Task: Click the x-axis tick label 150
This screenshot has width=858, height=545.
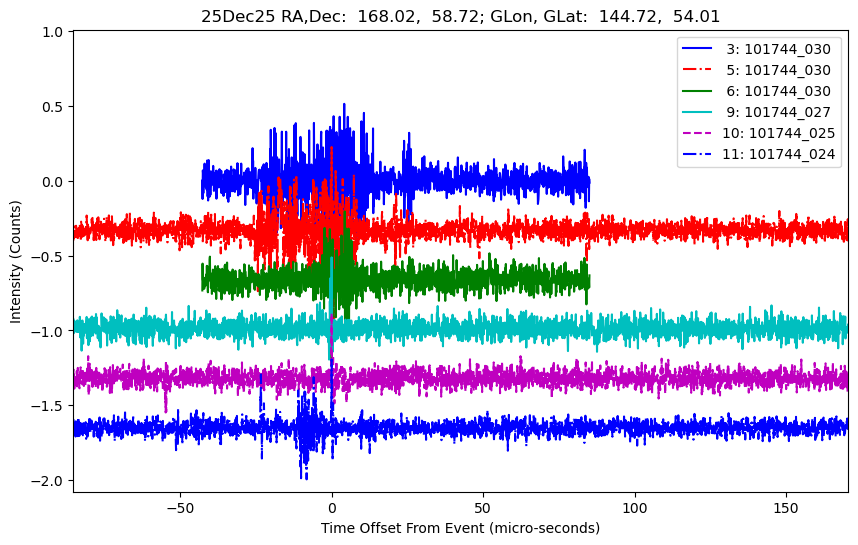Action: 786,508
